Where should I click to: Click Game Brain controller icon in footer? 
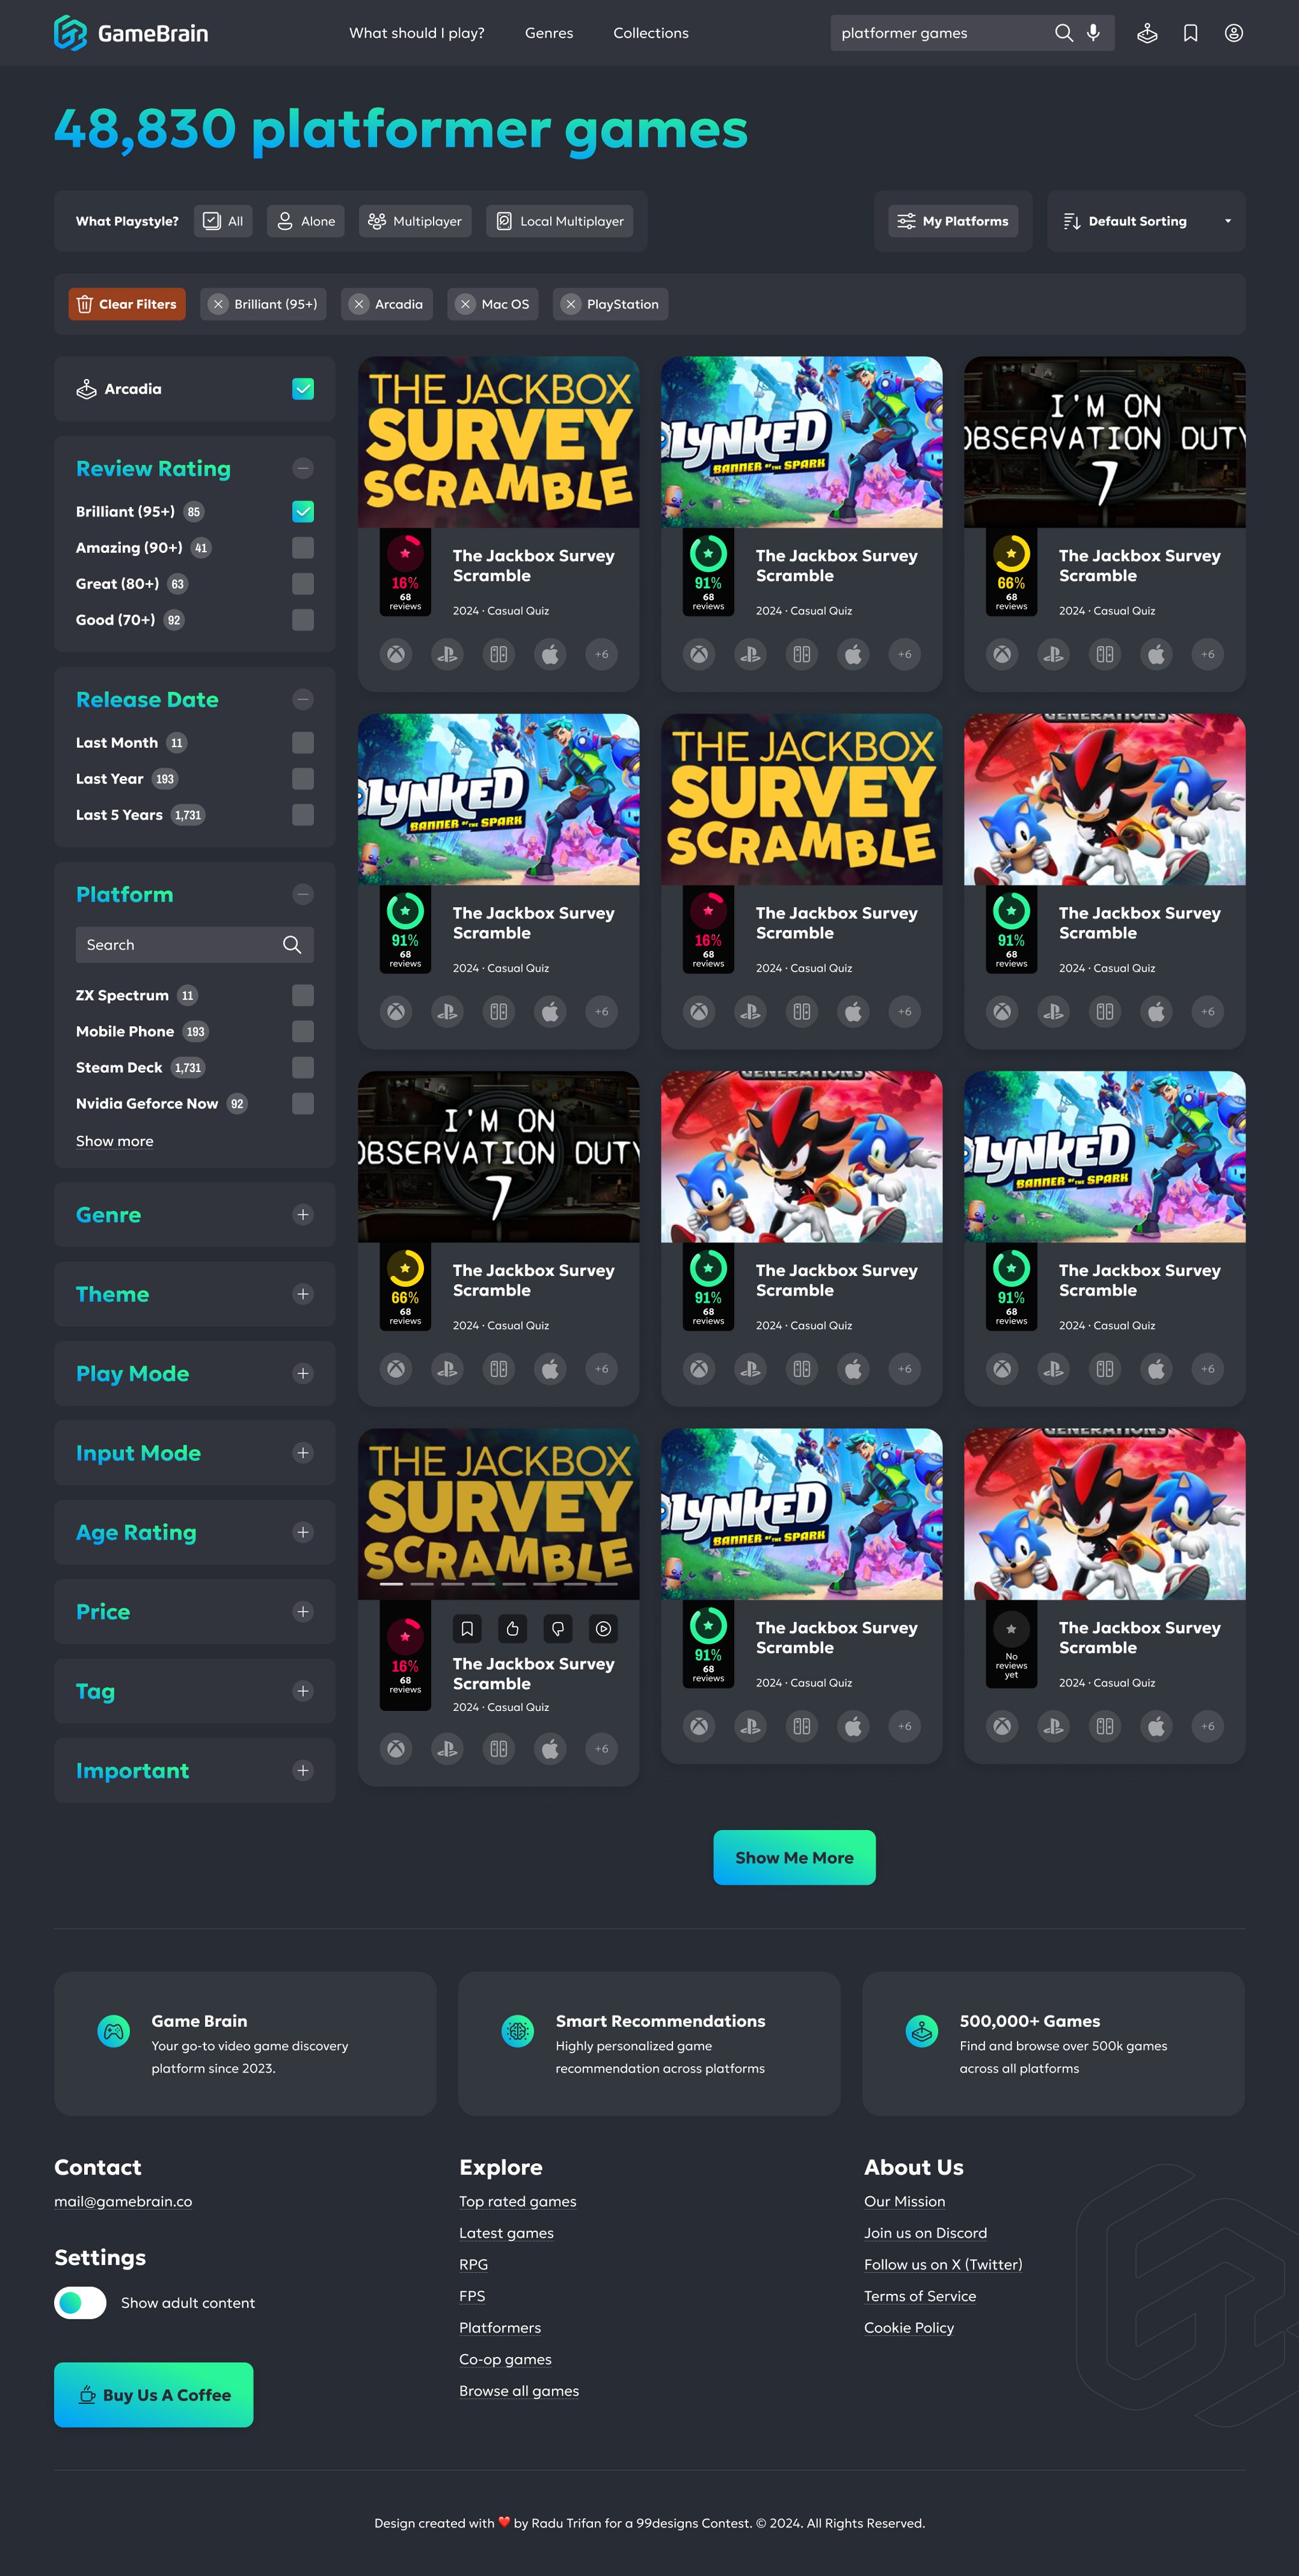coord(114,2031)
